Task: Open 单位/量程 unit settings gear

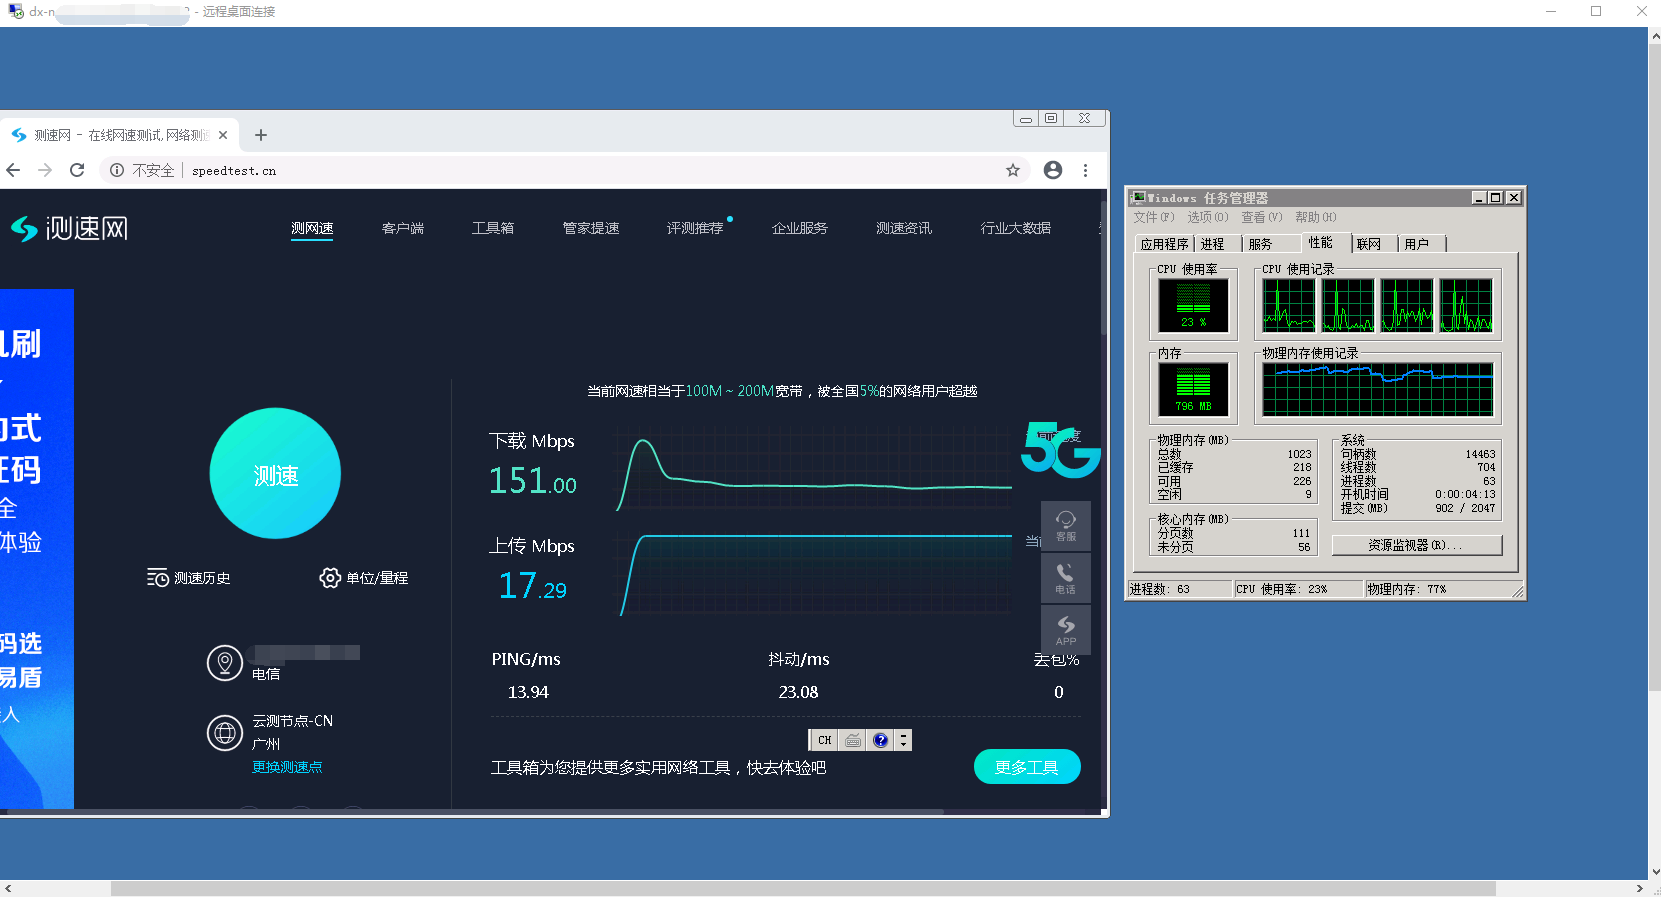Action: (364, 578)
